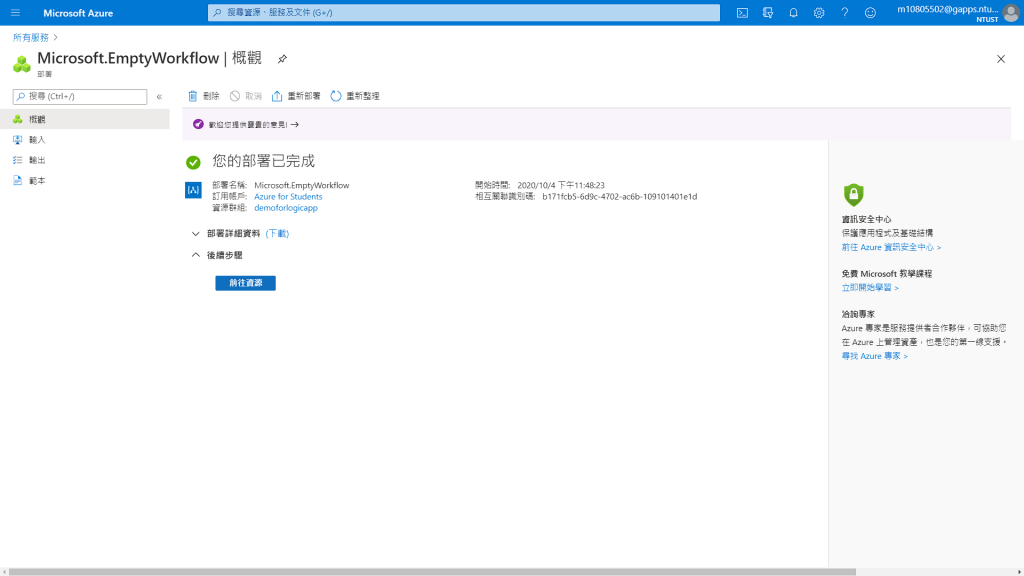Click 刪除 delete toolbar button
The image size is (1024, 576).
pos(203,96)
